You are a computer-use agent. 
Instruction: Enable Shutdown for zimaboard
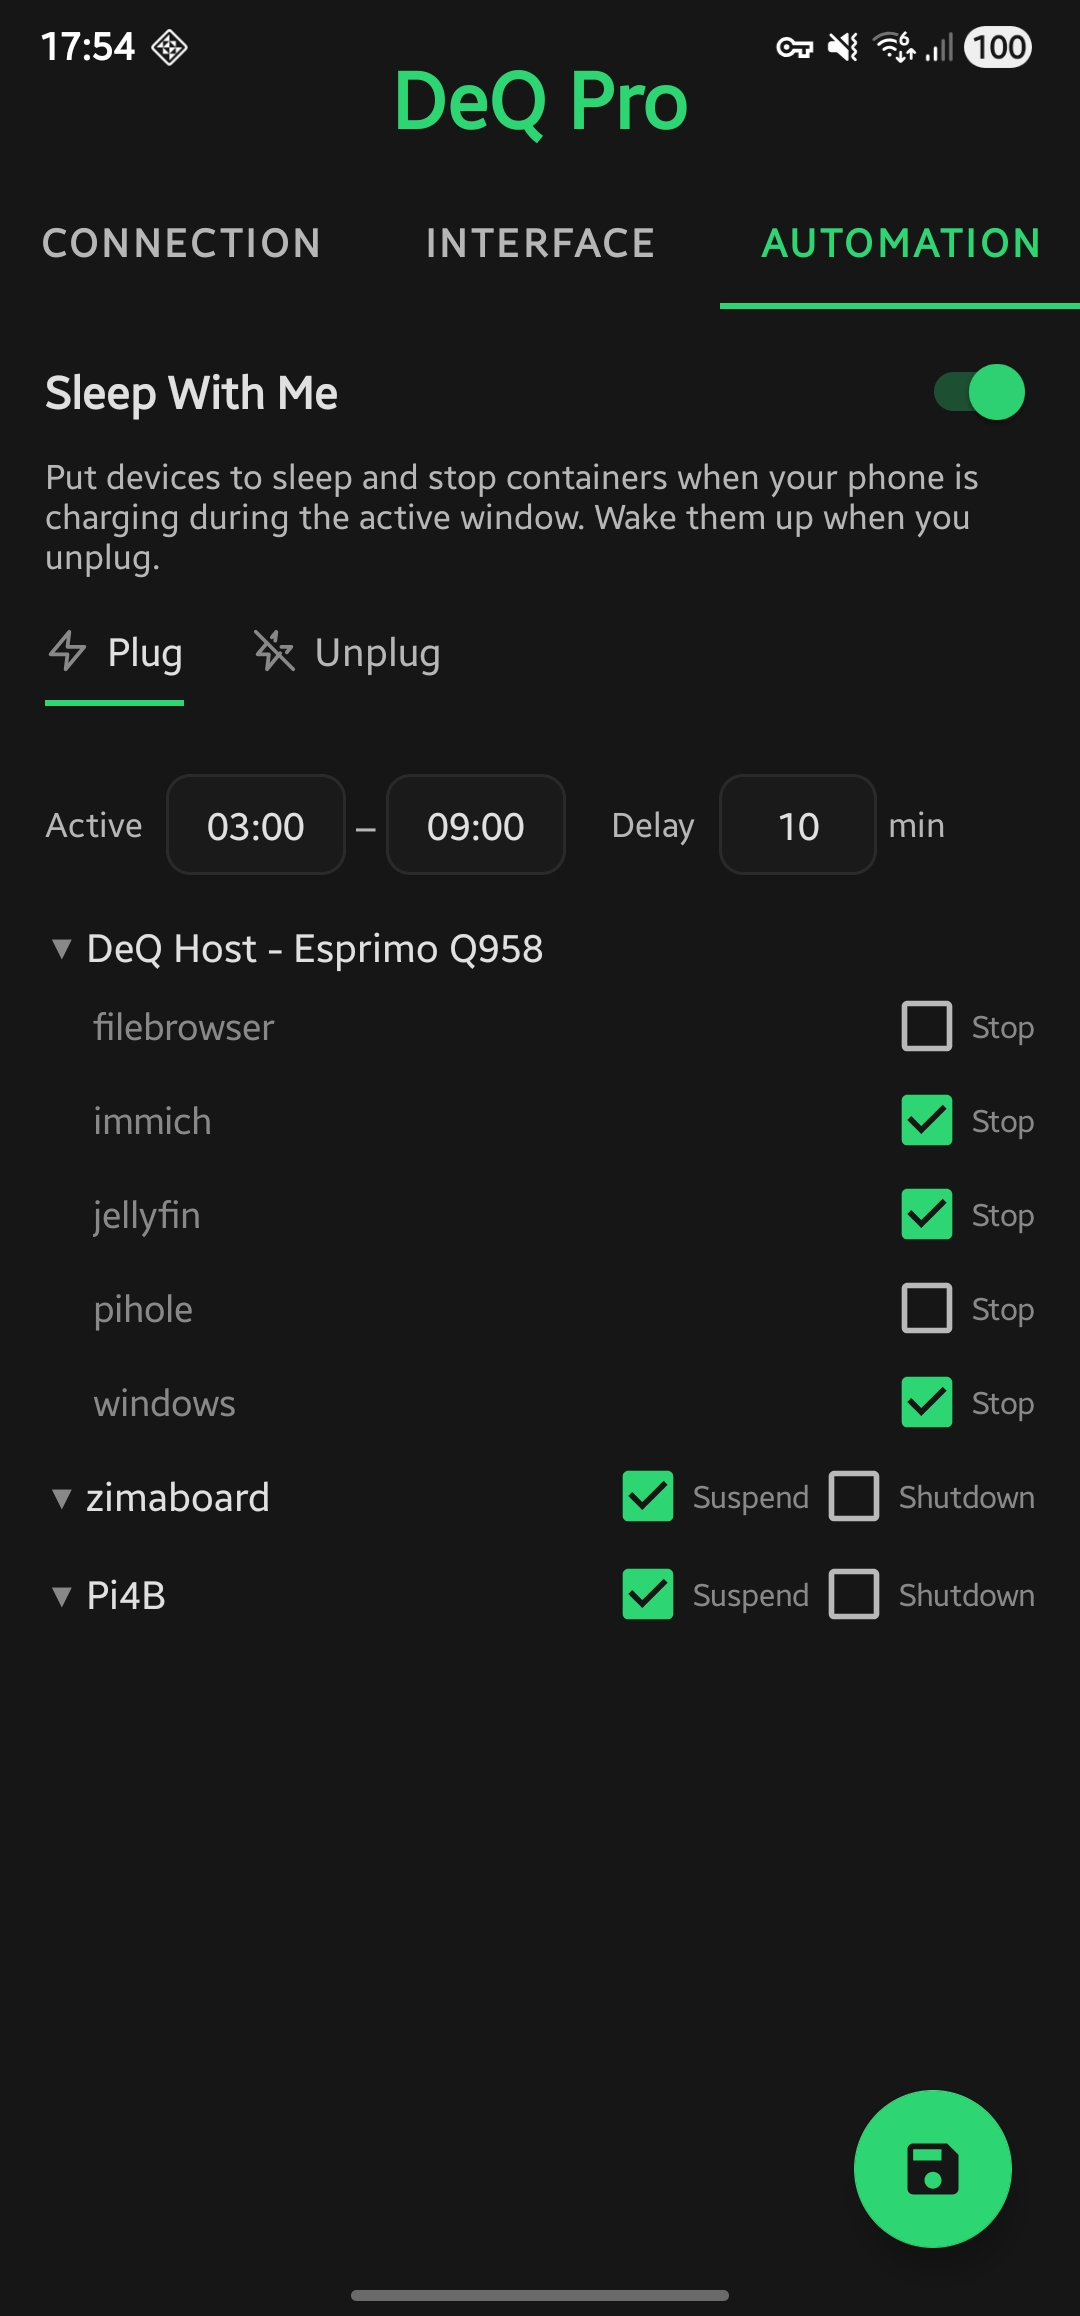pyautogui.click(x=854, y=1496)
